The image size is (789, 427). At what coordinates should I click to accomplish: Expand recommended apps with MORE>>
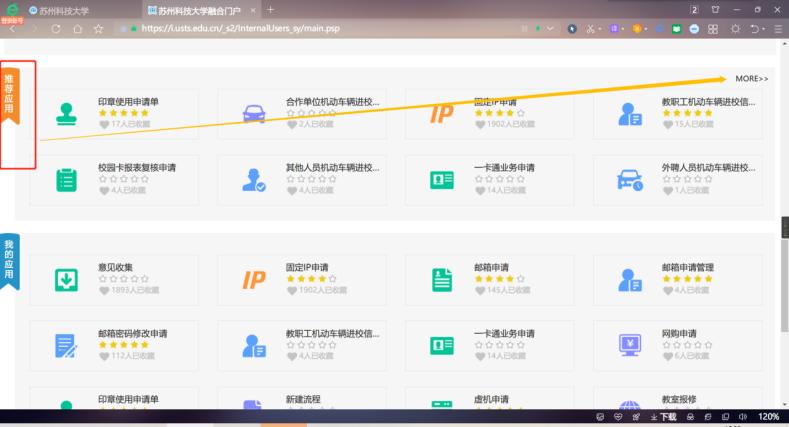(752, 78)
